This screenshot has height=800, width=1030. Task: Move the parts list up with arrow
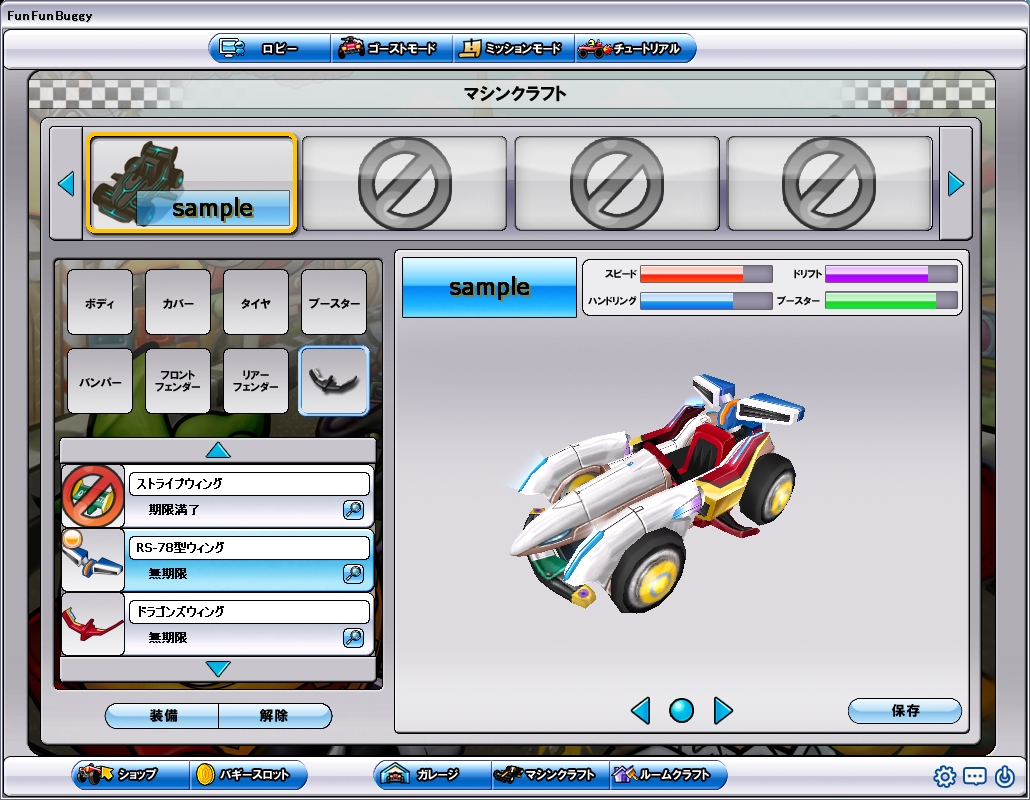click(218, 451)
